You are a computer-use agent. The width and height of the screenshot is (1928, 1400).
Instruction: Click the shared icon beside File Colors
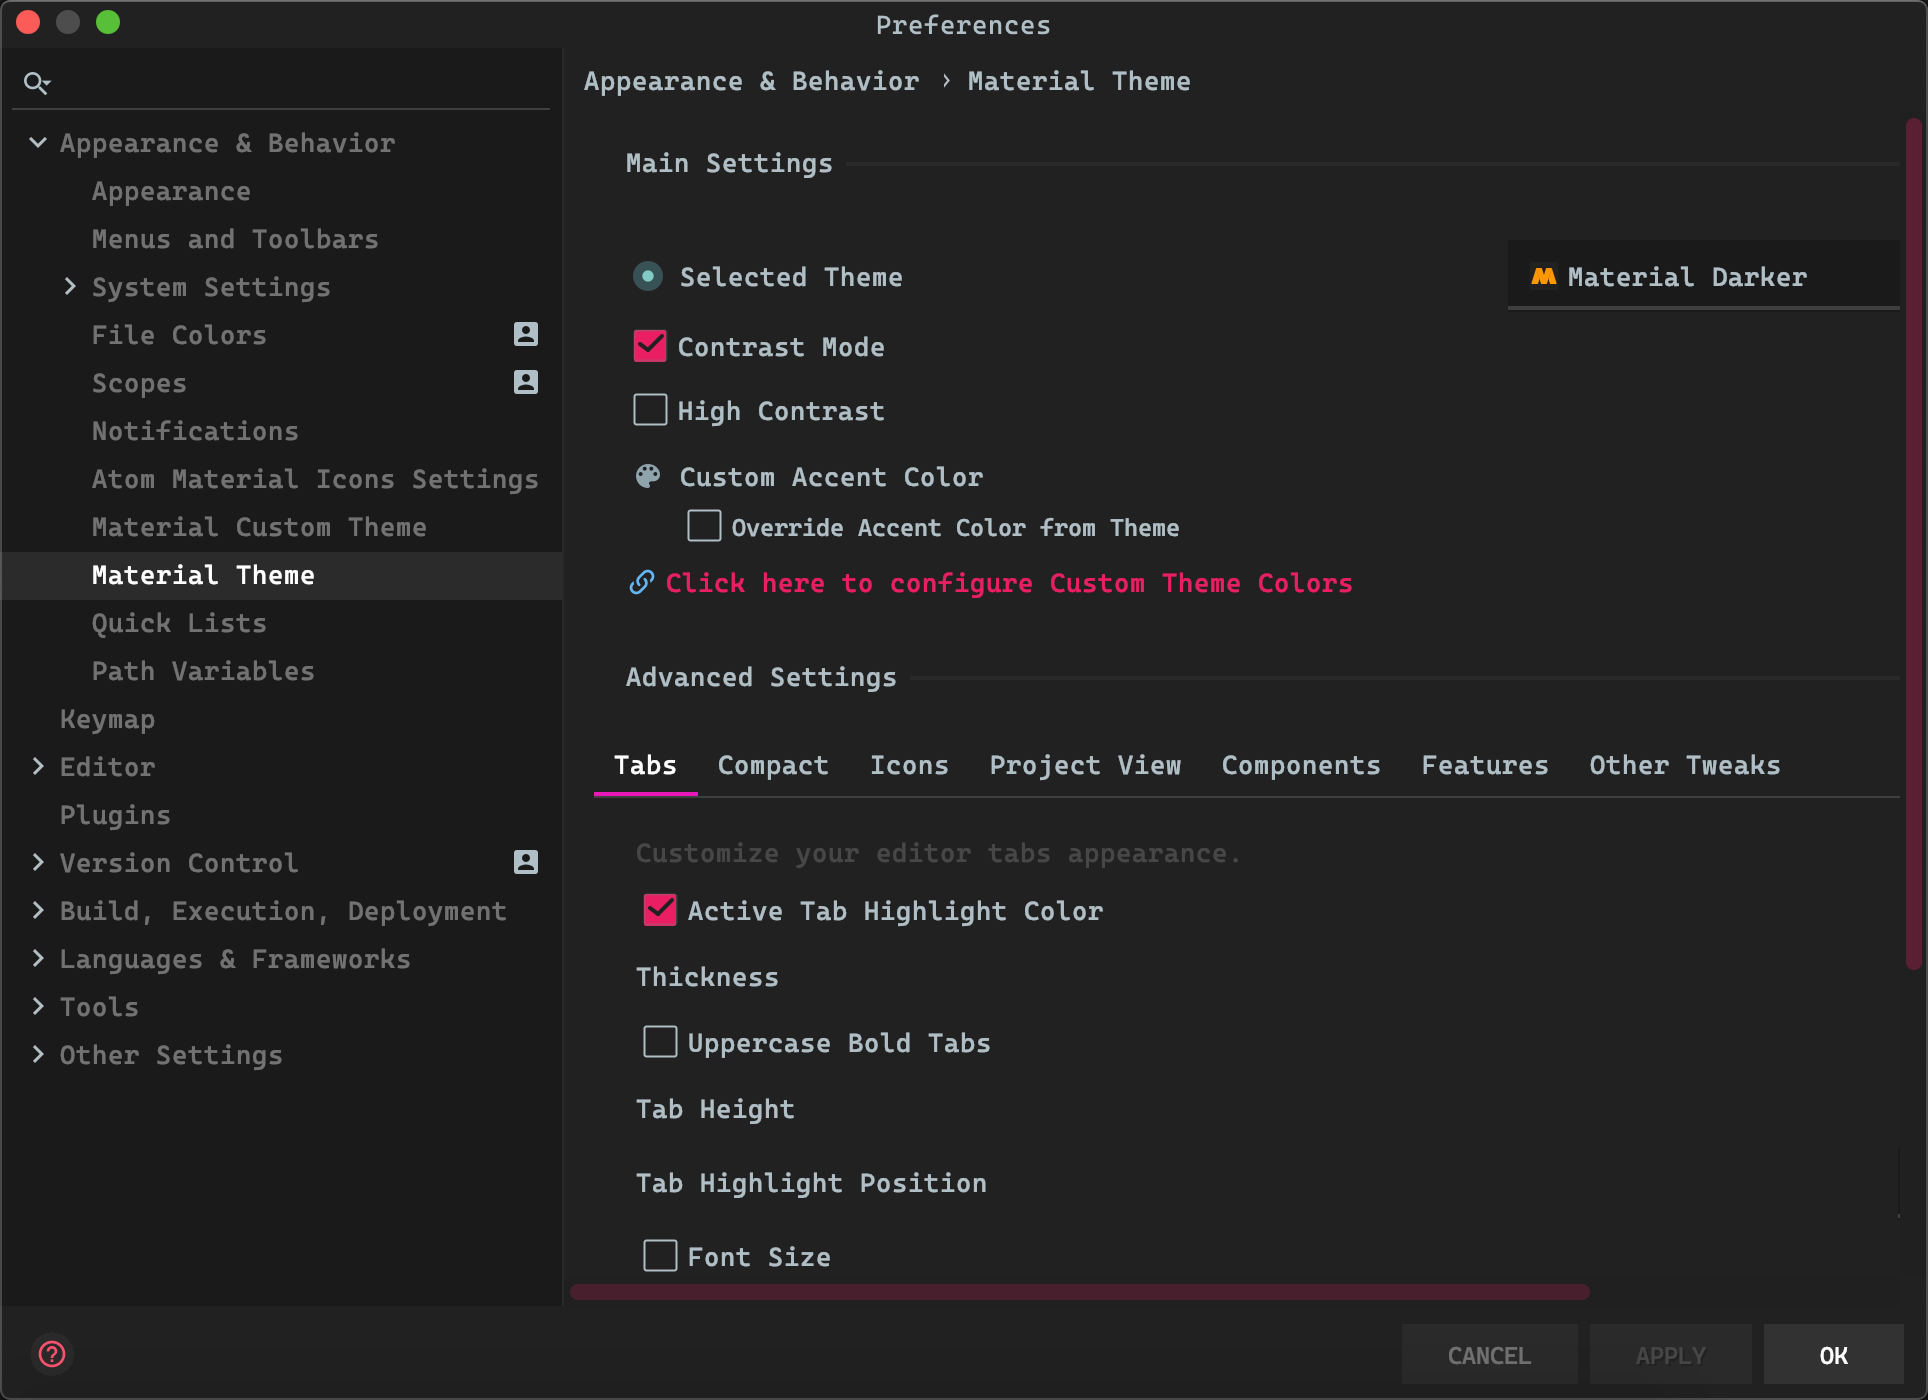(x=526, y=334)
